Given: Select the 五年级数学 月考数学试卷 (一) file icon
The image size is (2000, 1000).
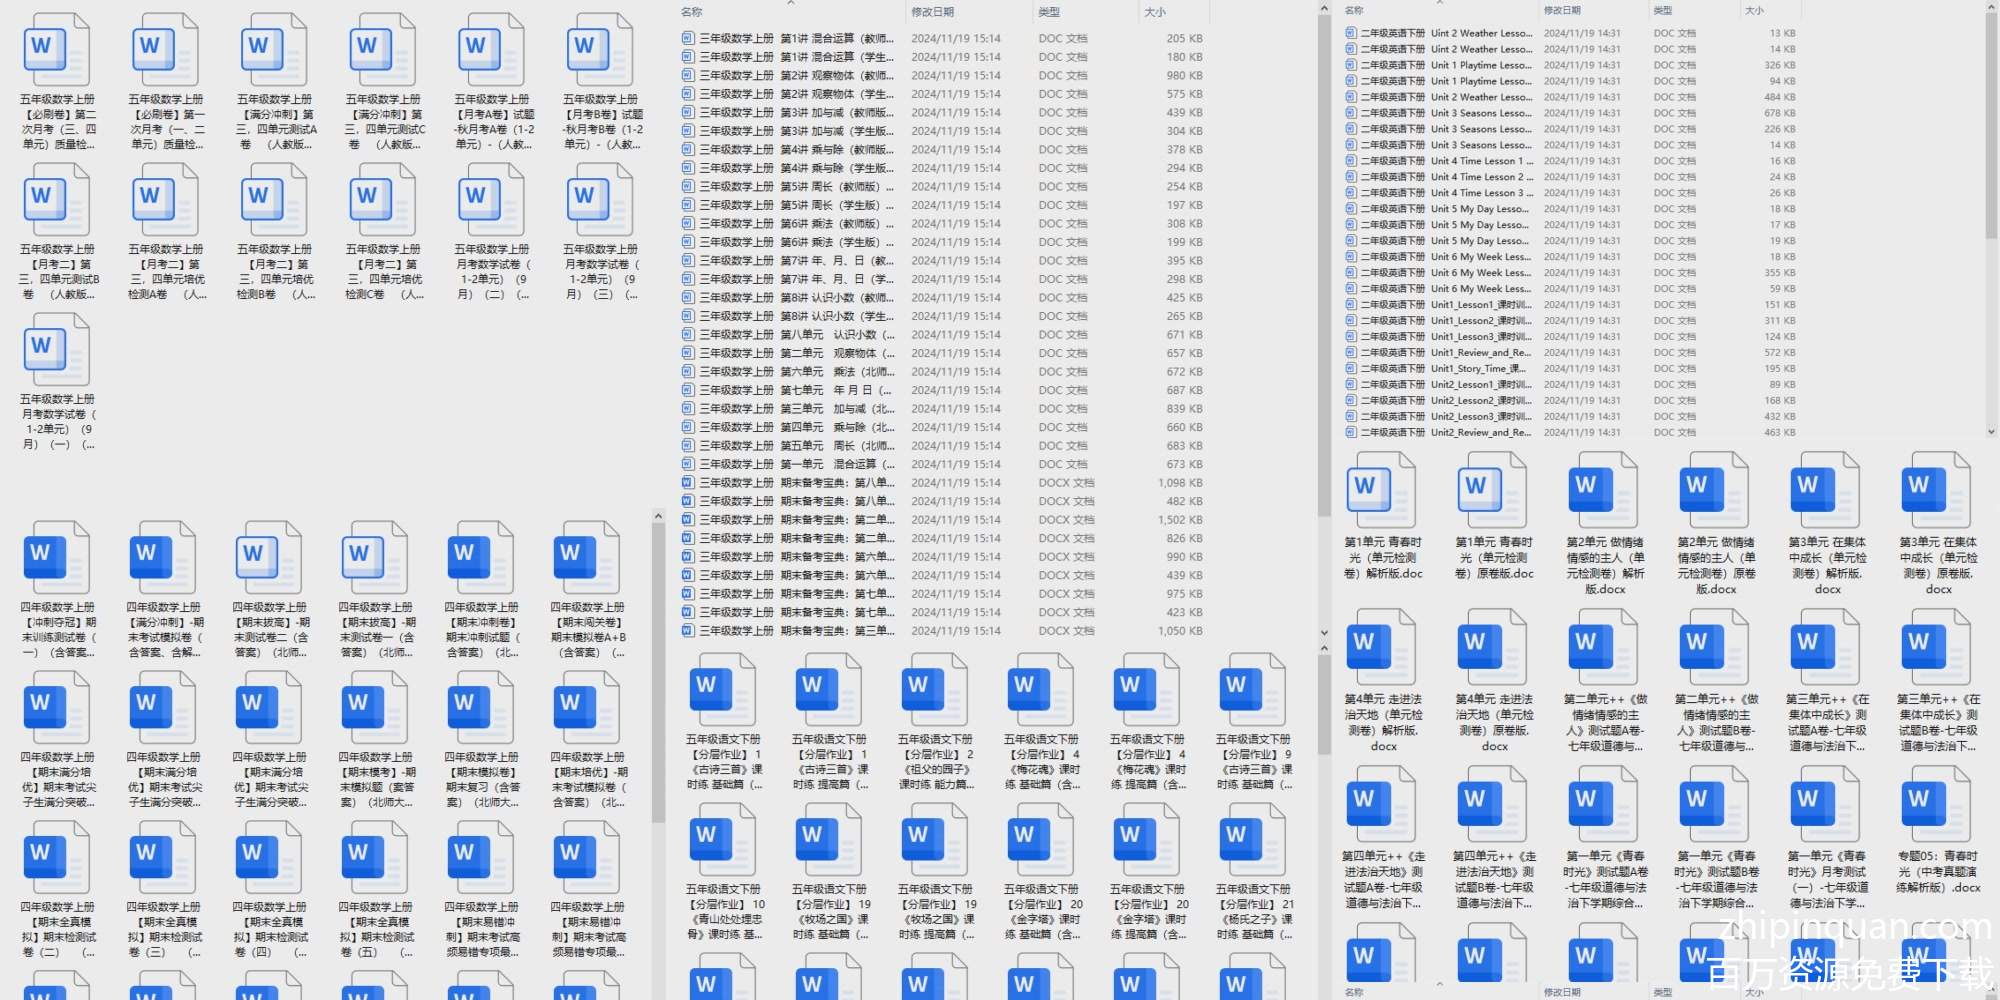Looking at the screenshot, I should coord(58,349).
